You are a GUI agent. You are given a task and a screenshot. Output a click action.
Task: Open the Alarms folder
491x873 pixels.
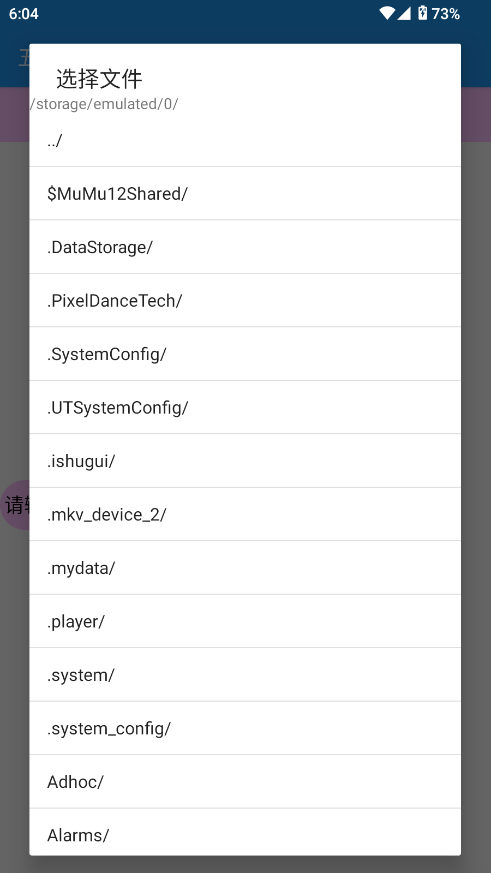[x=245, y=832]
